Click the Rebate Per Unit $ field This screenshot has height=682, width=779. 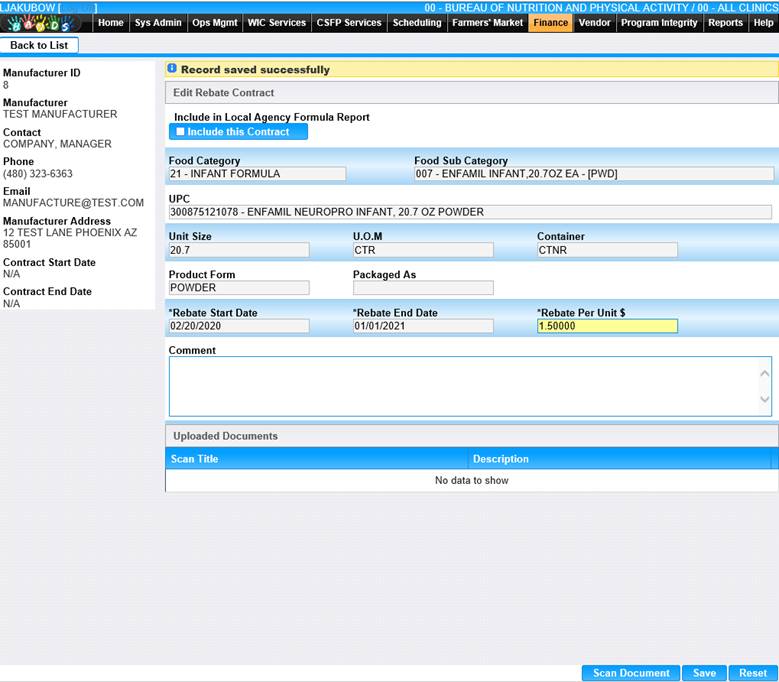coord(607,326)
